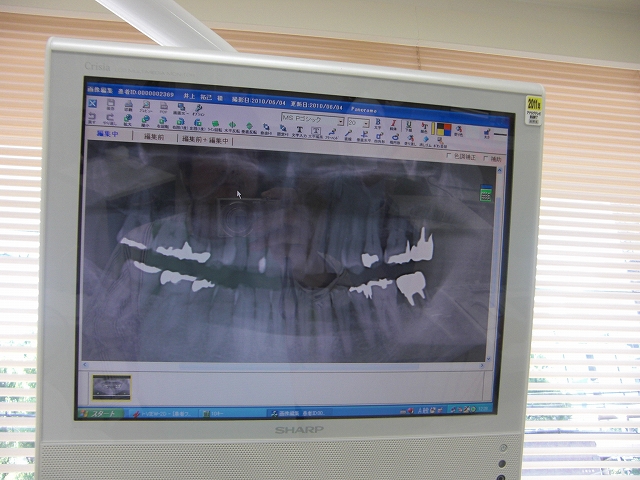
Task: Click the horizontal scrollbar left arrow
Action: (x=85, y=365)
